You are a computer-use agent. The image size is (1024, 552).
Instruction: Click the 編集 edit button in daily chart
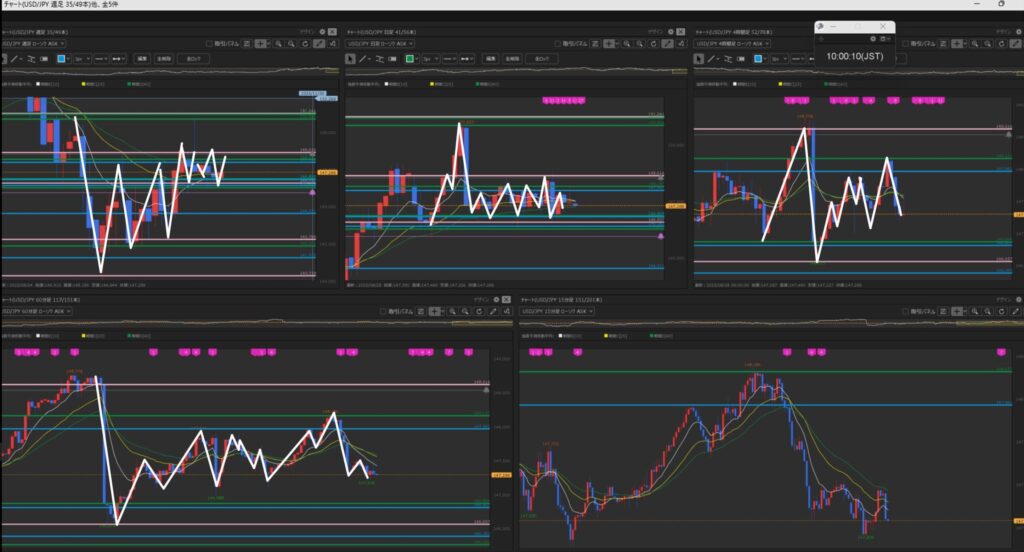[490, 59]
